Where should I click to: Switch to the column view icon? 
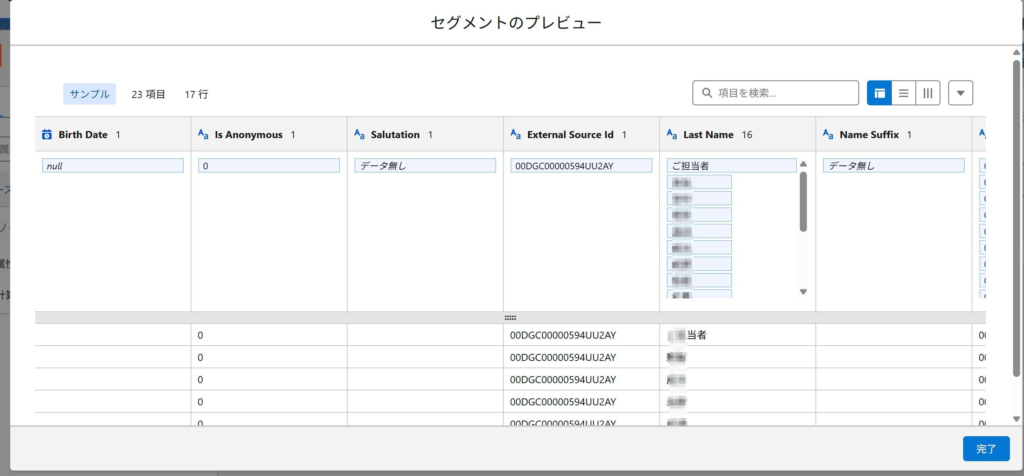tap(928, 93)
